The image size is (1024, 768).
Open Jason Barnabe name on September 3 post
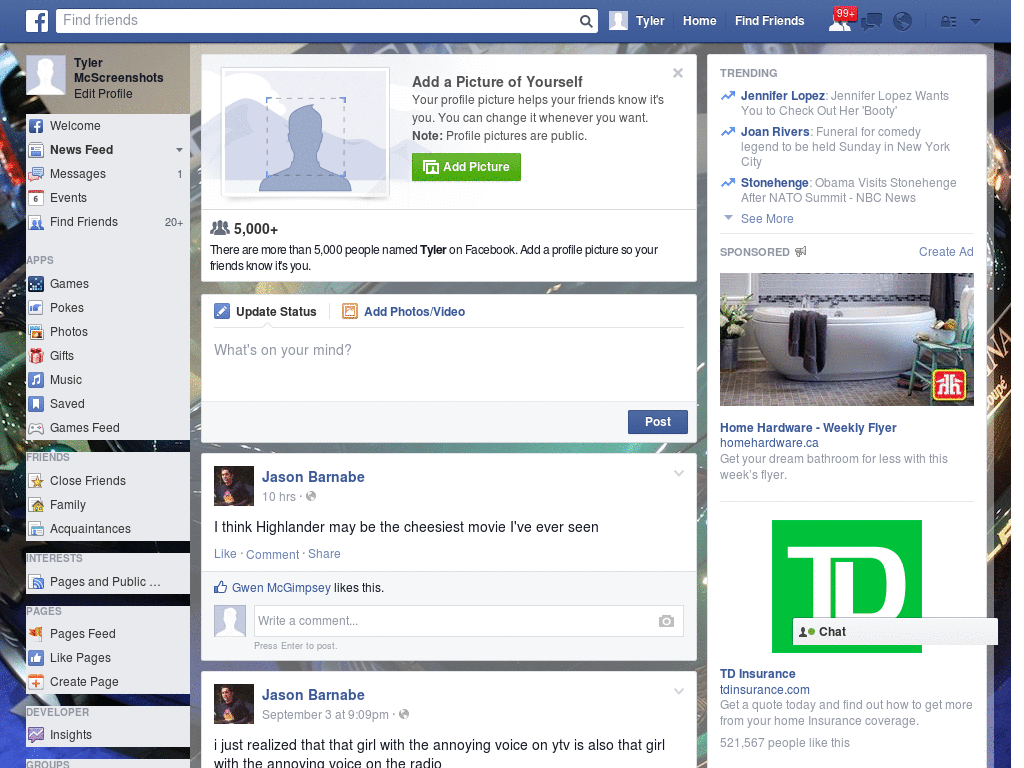(x=313, y=695)
